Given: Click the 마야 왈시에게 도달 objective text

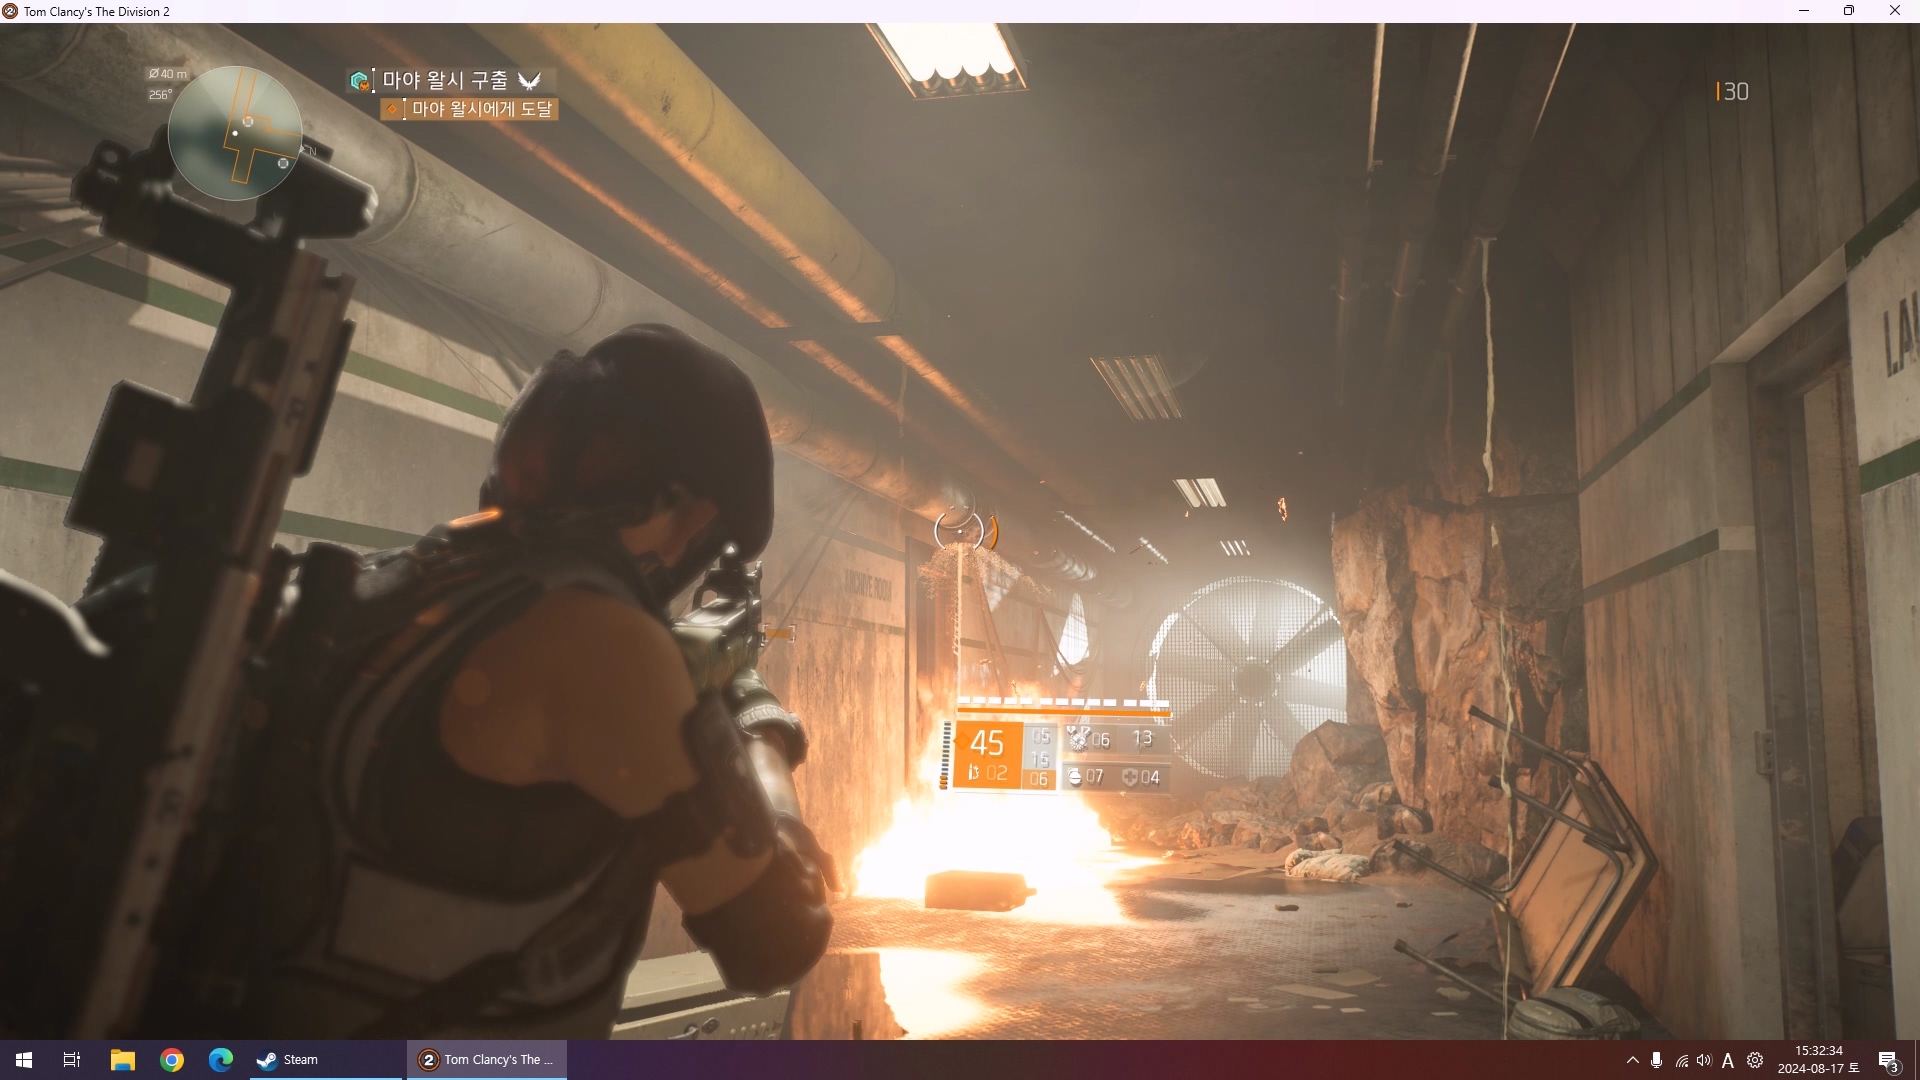Looking at the screenshot, I should 482,109.
